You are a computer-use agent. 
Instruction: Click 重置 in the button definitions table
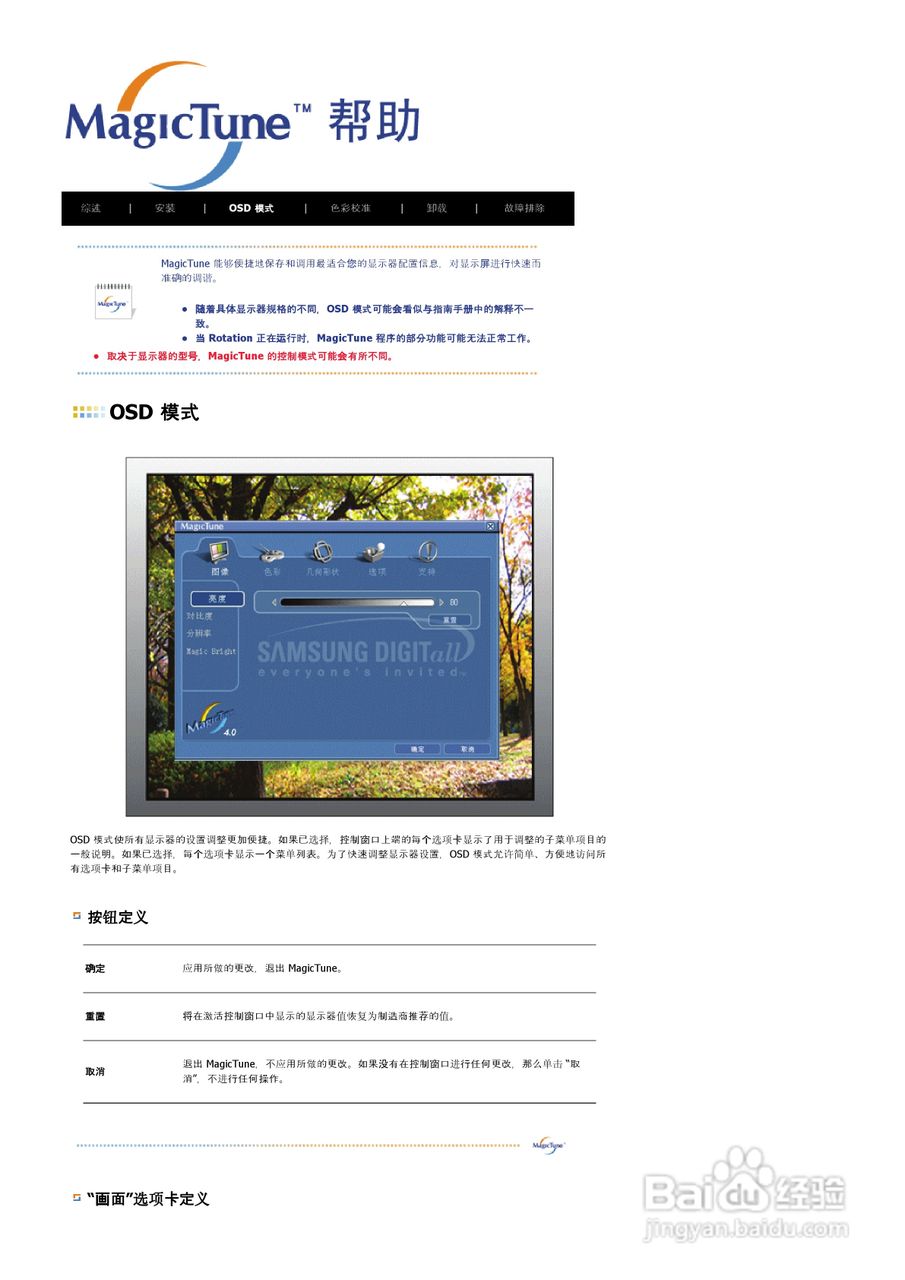coord(95,1016)
